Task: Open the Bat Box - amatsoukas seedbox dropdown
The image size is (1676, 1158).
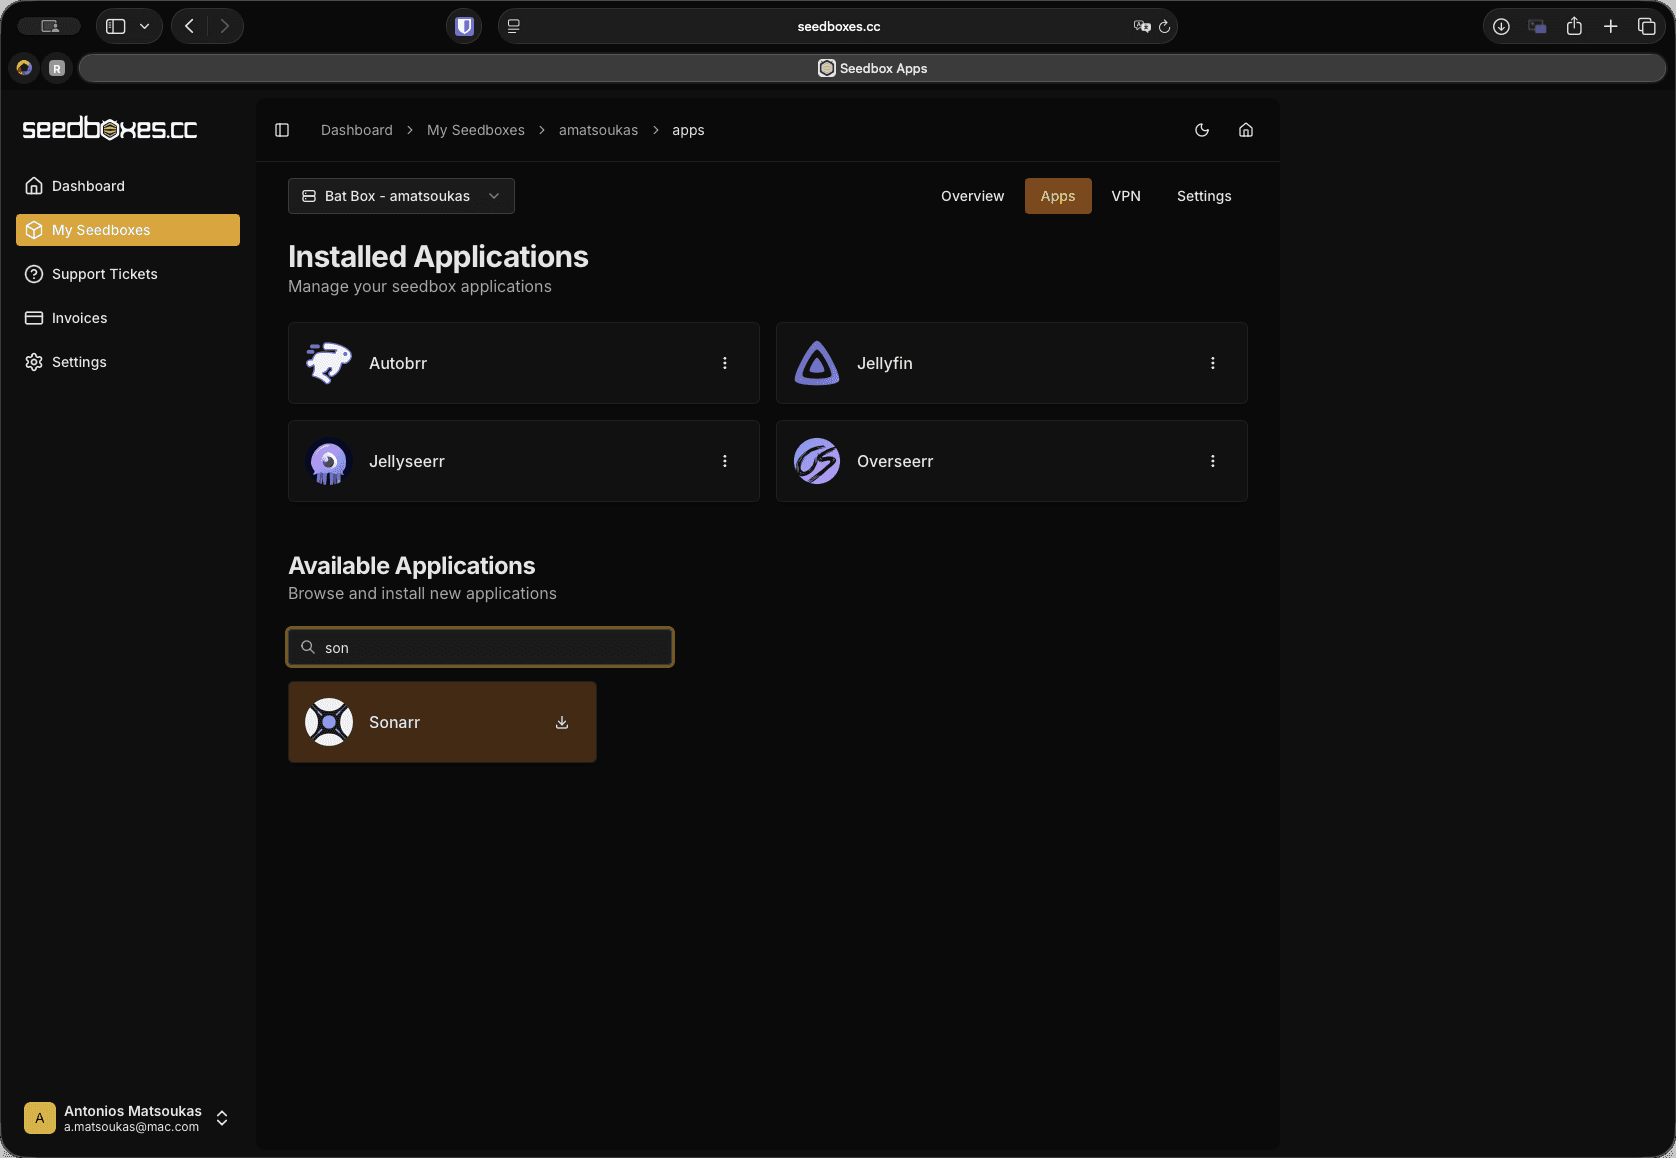Action: pos(401,196)
